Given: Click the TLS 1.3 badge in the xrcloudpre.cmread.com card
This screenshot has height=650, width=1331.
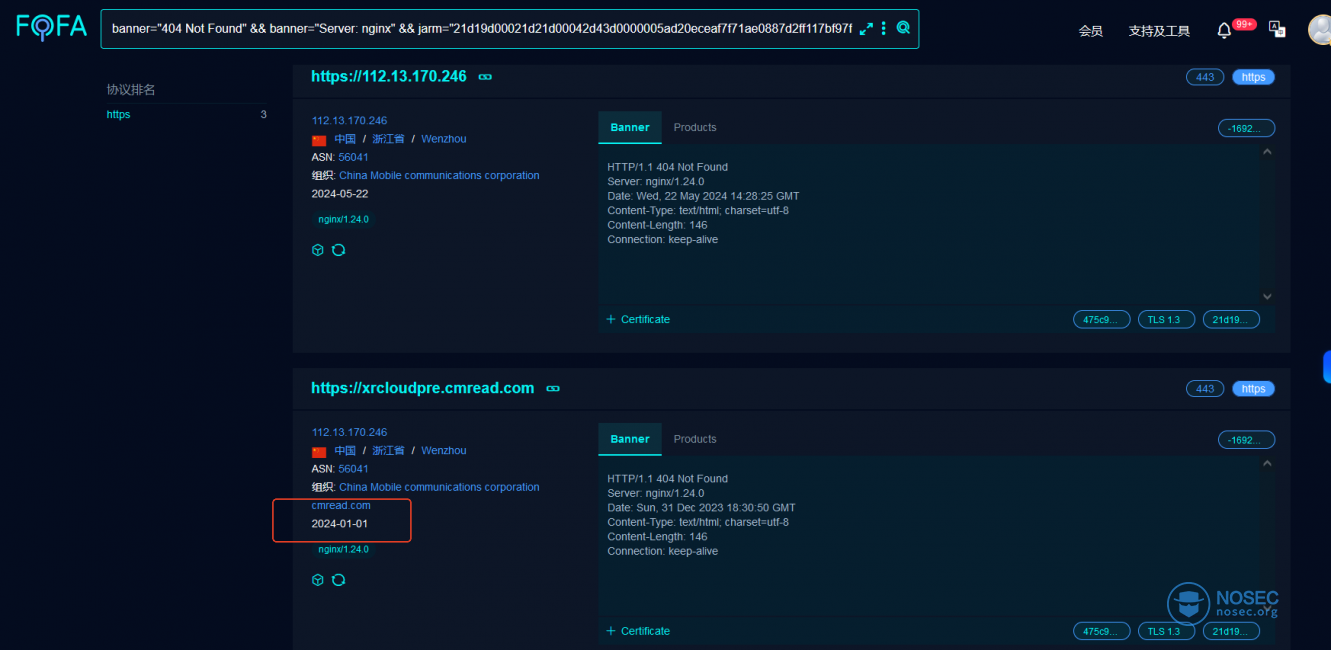Looking at the screenshot, I should (1166, 632).
